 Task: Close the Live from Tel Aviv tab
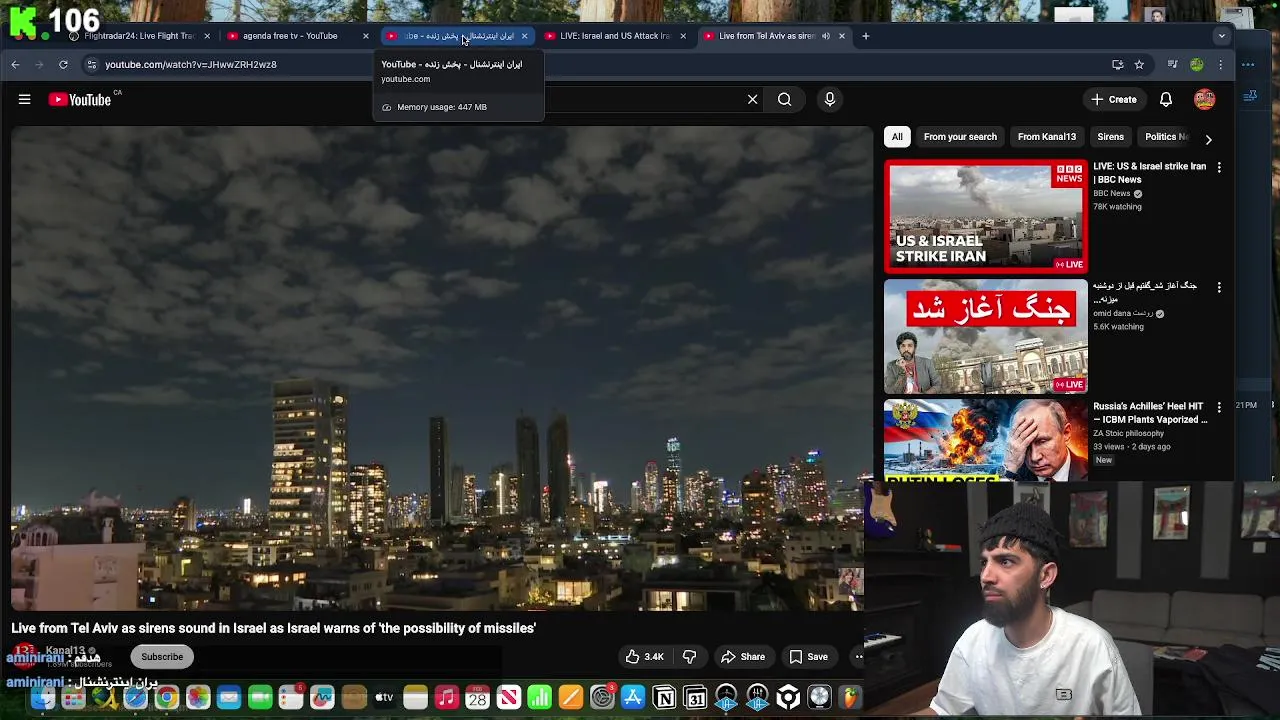coord(841,36)
